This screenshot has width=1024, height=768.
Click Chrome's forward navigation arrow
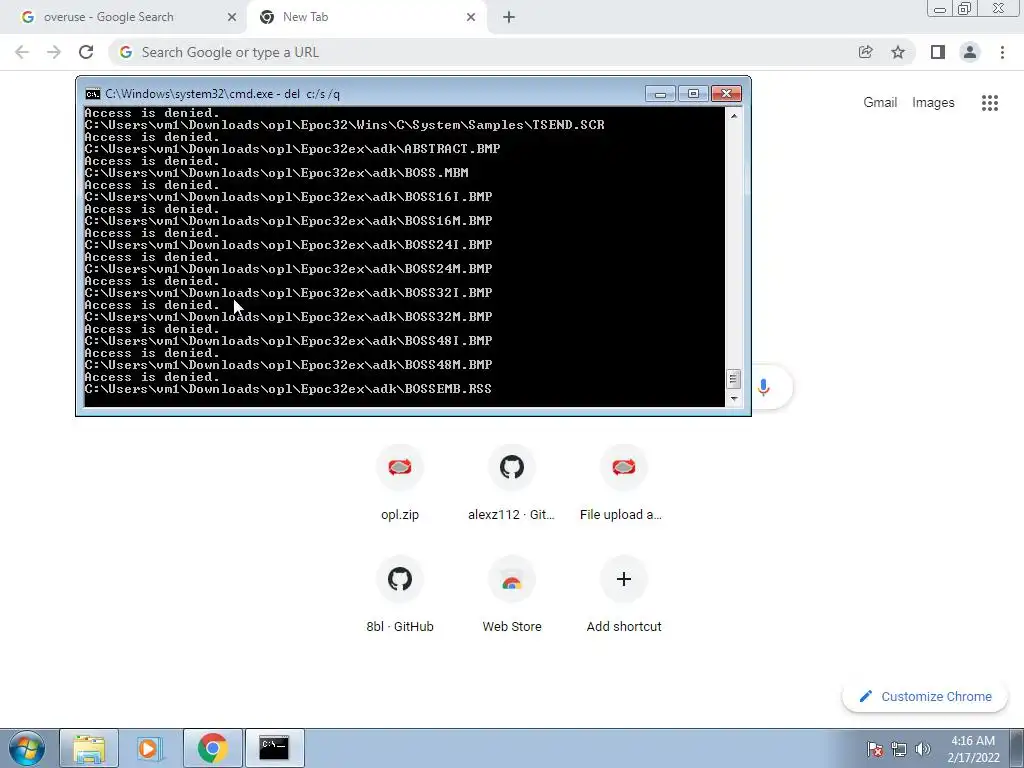(x=54, y=52)
